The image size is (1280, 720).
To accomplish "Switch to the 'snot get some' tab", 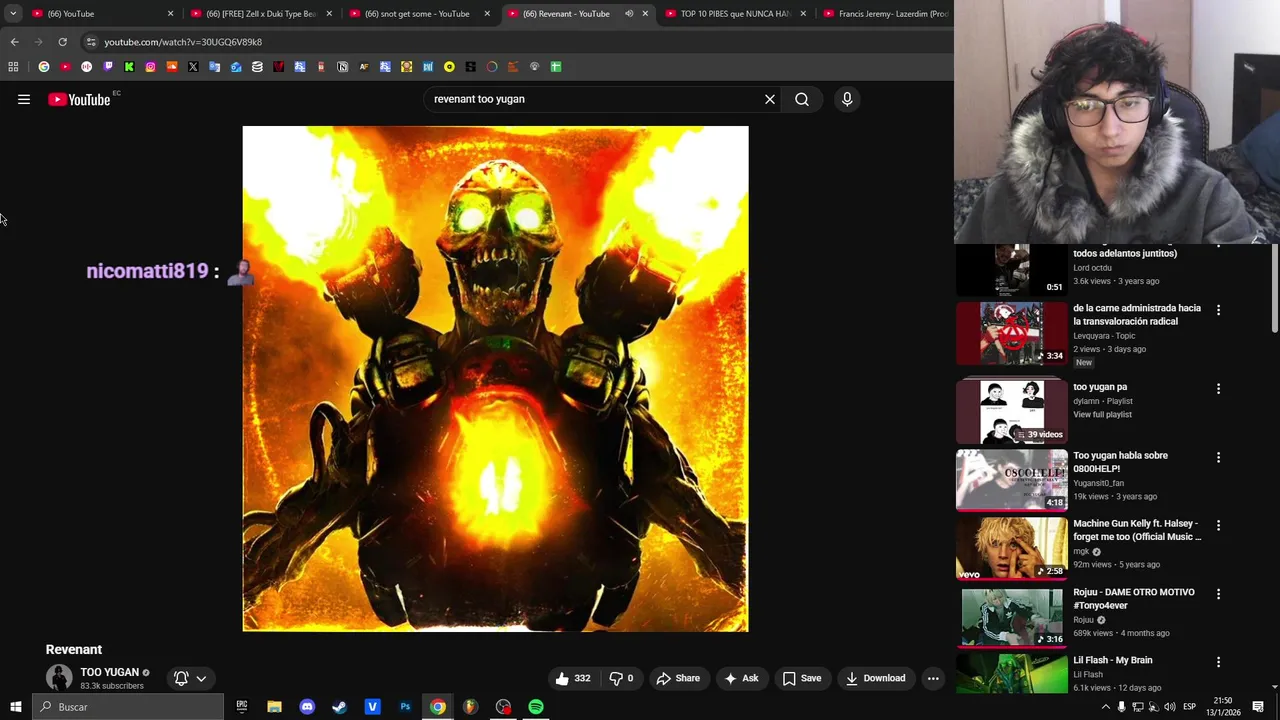I will coord(417,14).
